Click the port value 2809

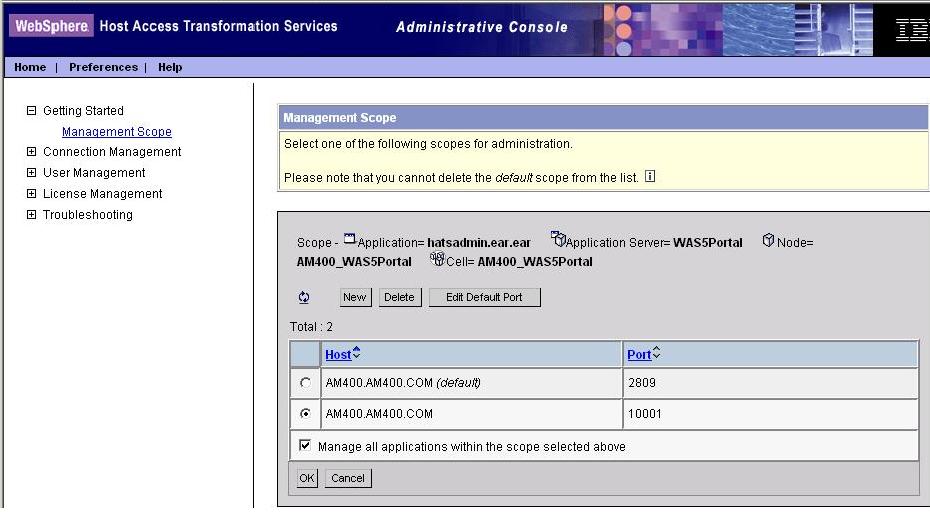(642, 383)
